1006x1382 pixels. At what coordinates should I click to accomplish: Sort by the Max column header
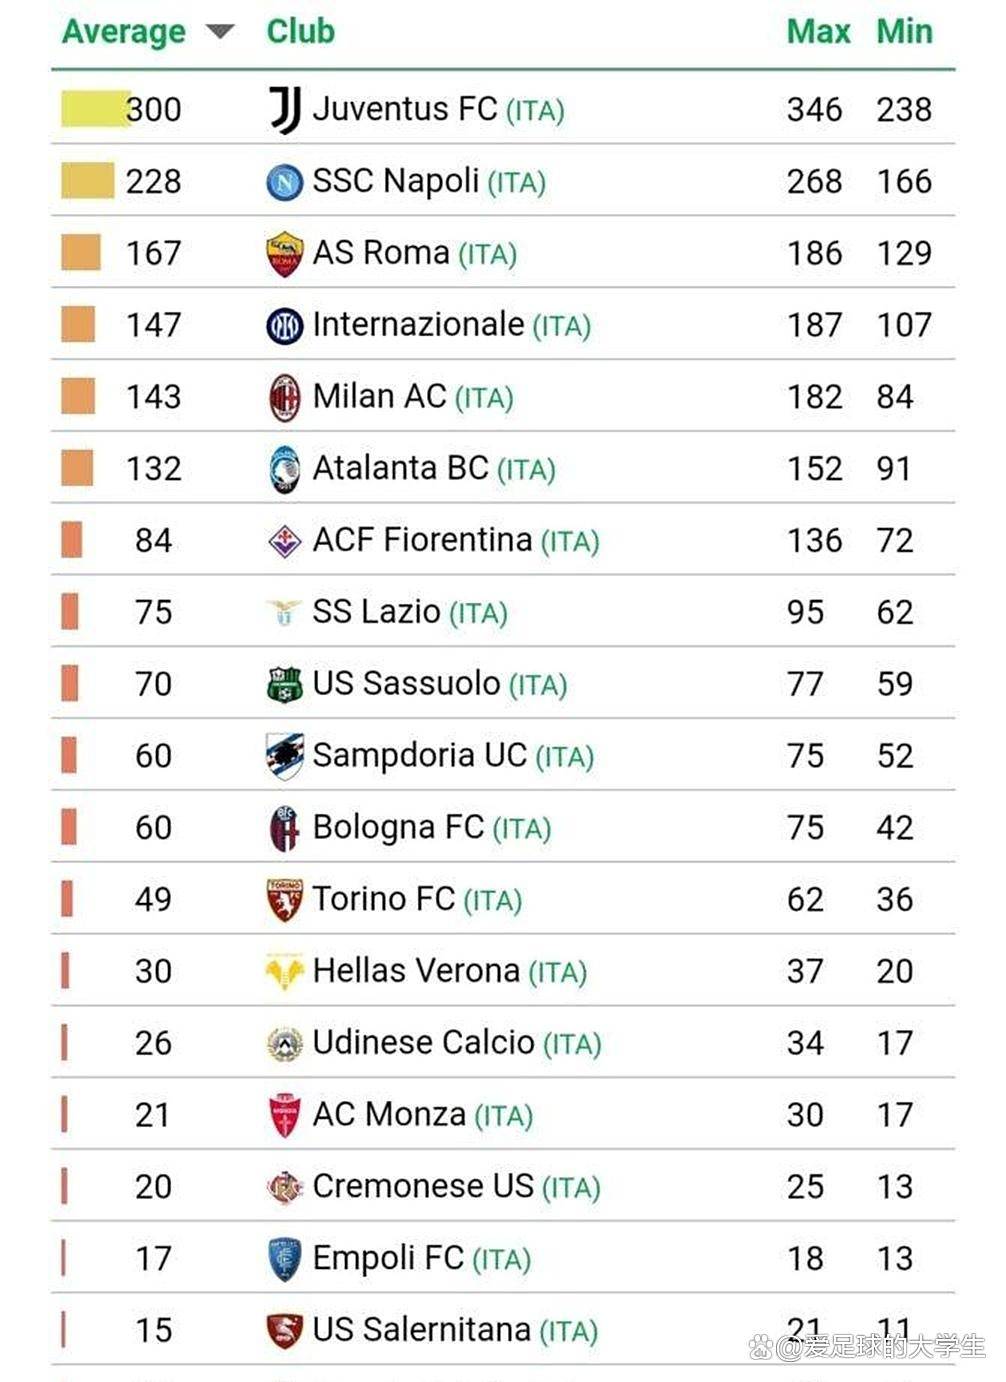click(x=818, y=32)
